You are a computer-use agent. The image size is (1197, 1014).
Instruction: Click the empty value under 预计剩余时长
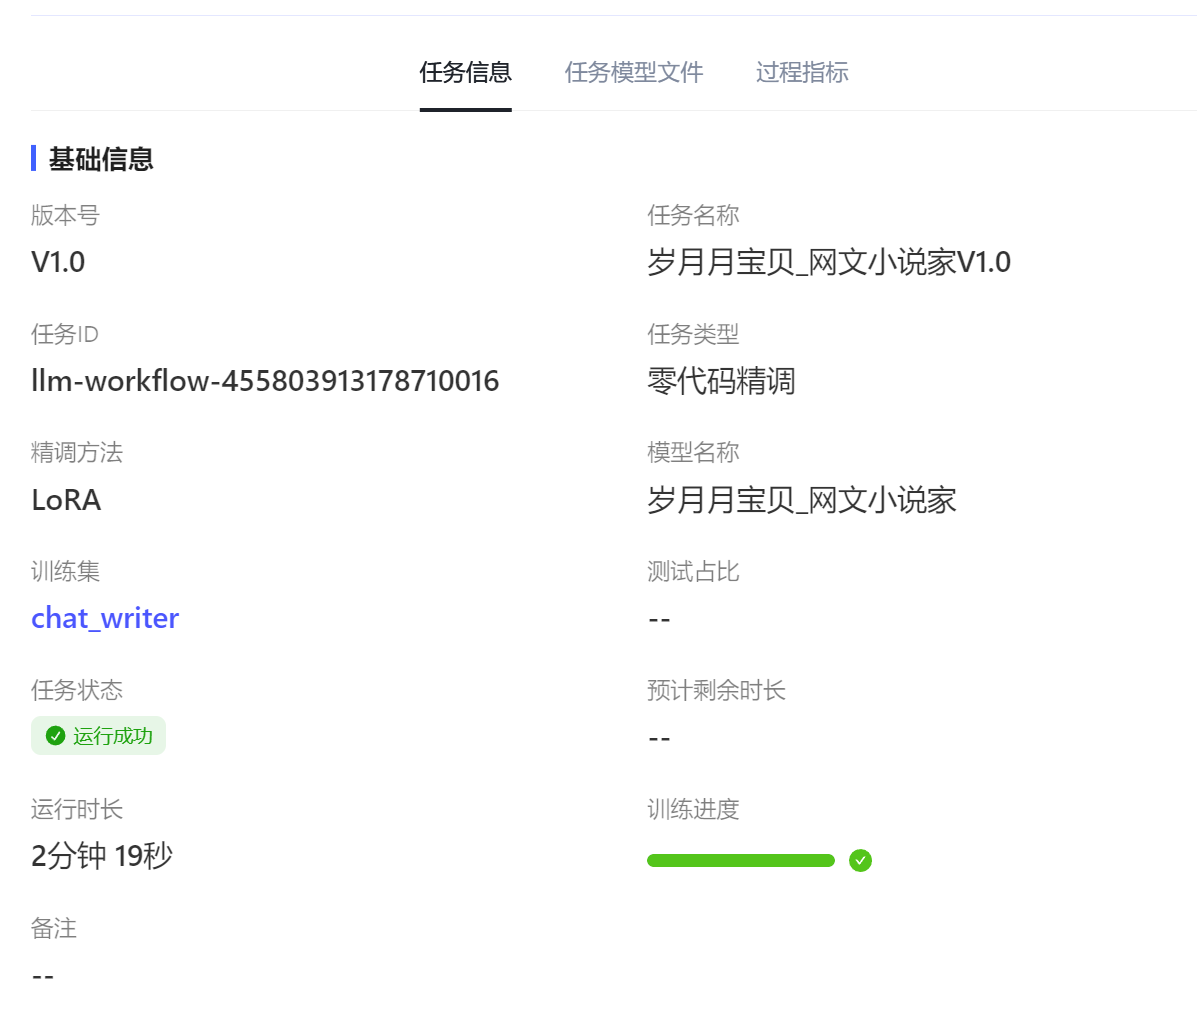[659, 739]
